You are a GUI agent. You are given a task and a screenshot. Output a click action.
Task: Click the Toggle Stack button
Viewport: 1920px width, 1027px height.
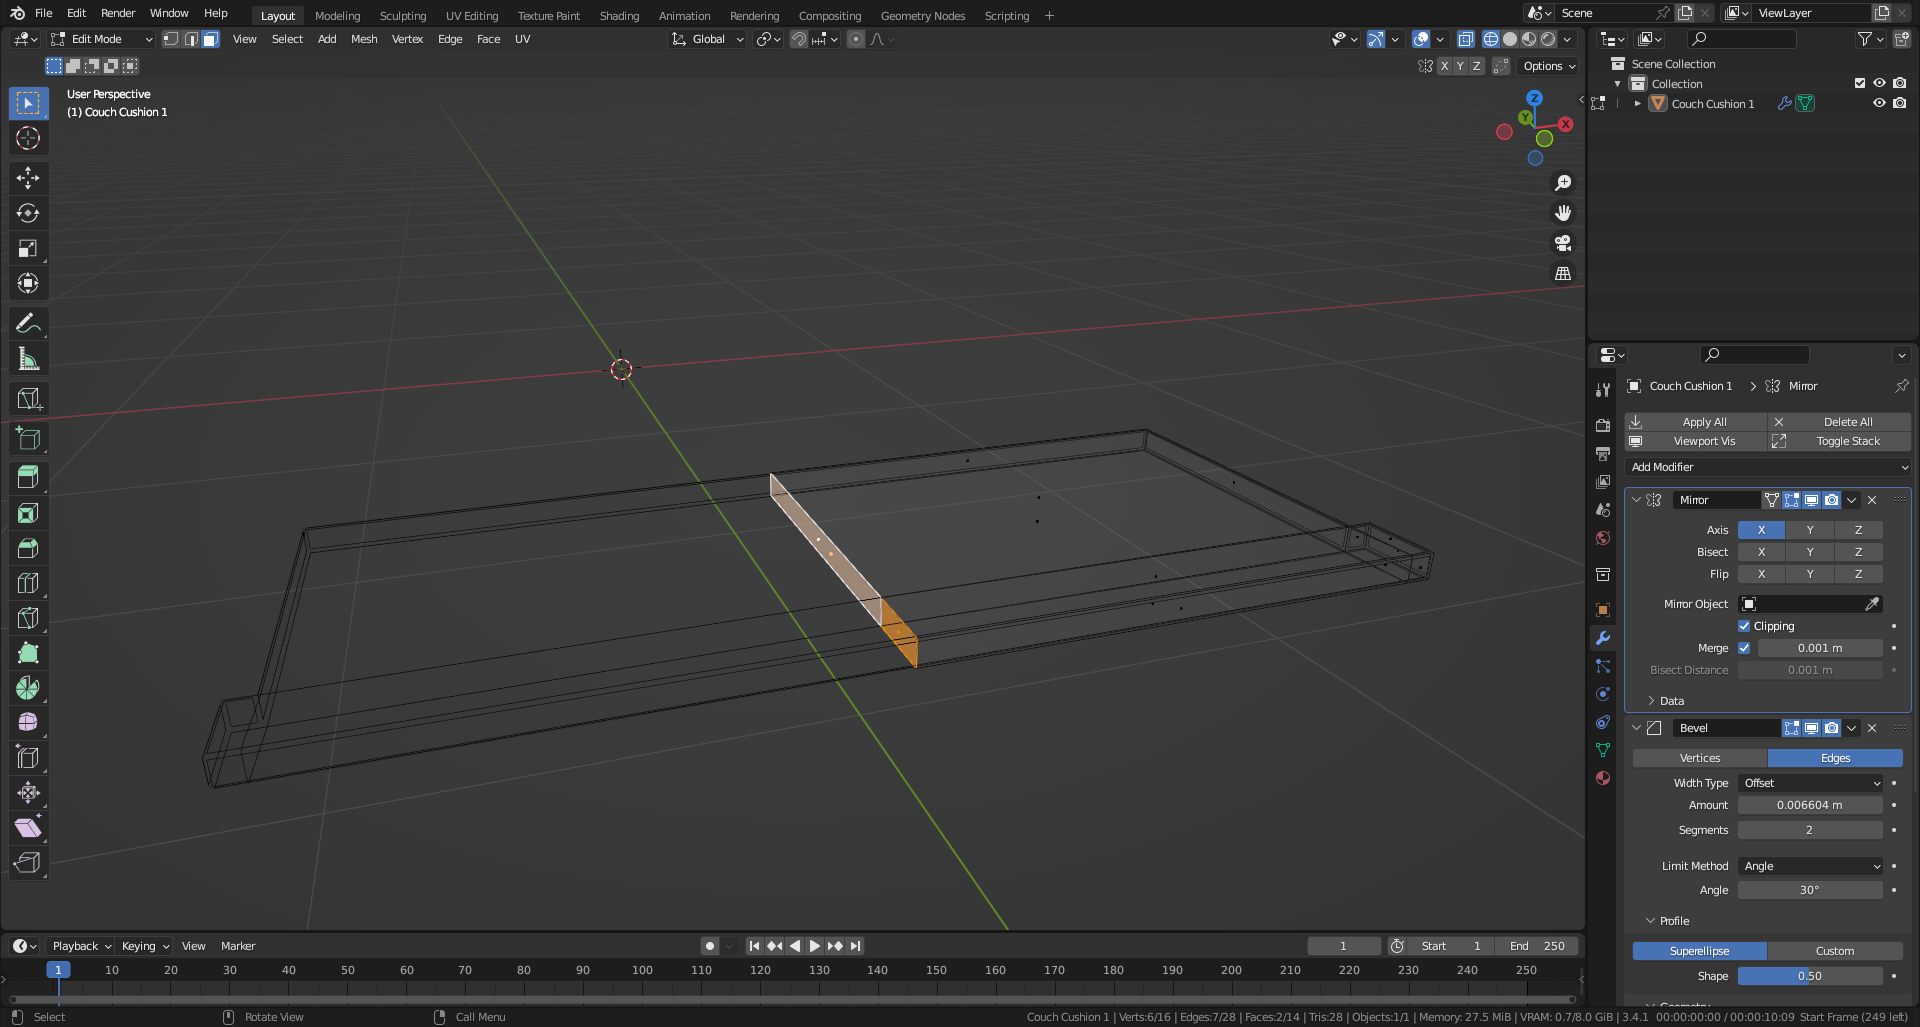pyautogui.click(x=1840, y=441)
